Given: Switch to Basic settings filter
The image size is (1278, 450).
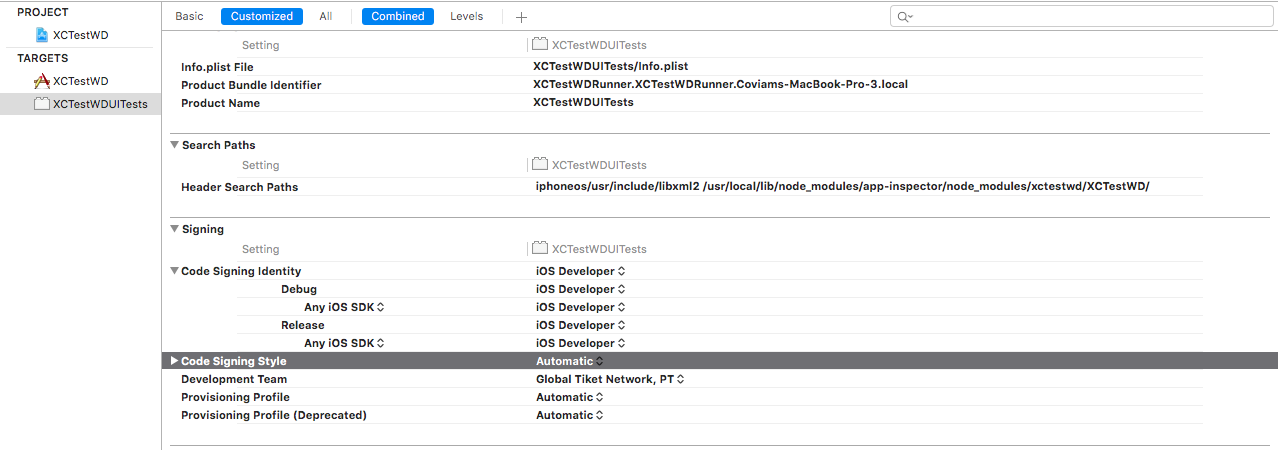Looking at the screenshot, I should tap(189, 16).
